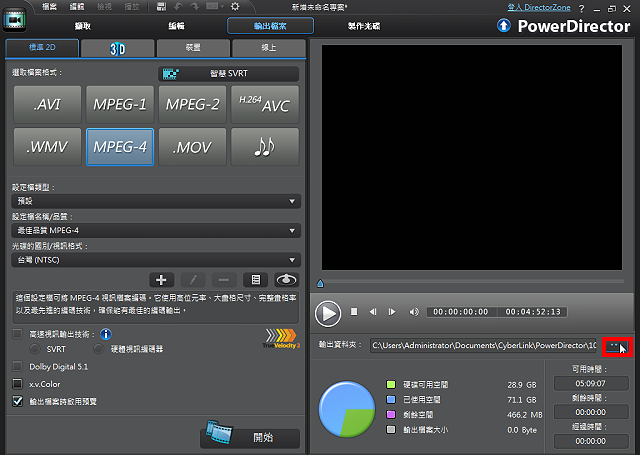Image resolution: width=640 pixels, height=455 pixels.
Task: Step to previous frame
Action: (x=373, y=312)
